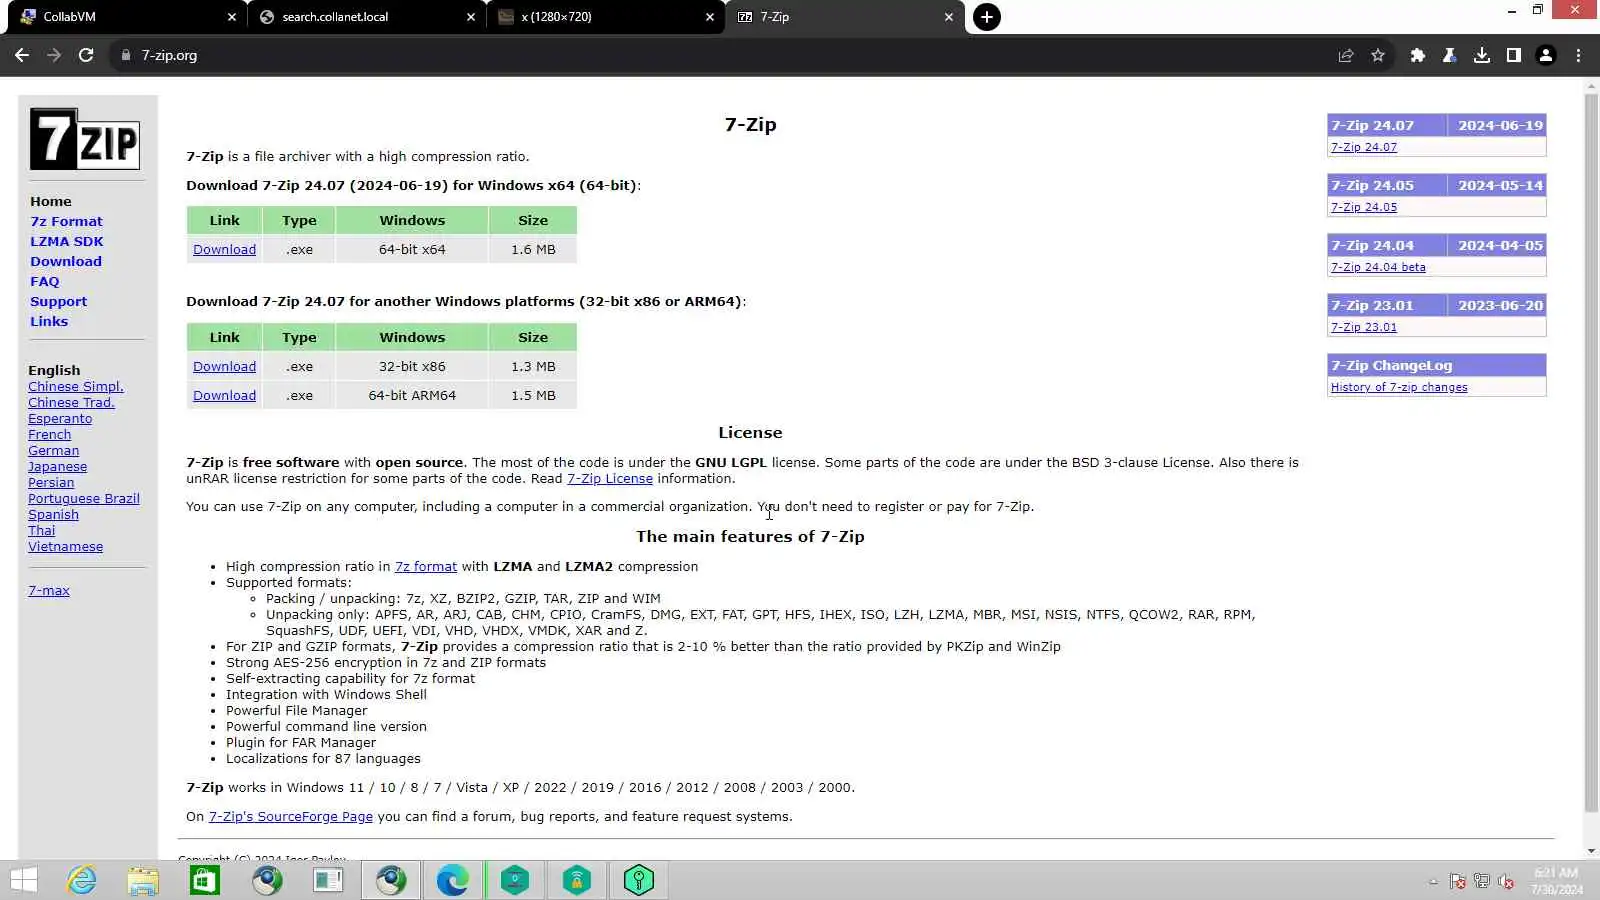Viewport: 1600px width, 900px height.
Task: Open the FAQ sidebar link
Action: (45, 281)
